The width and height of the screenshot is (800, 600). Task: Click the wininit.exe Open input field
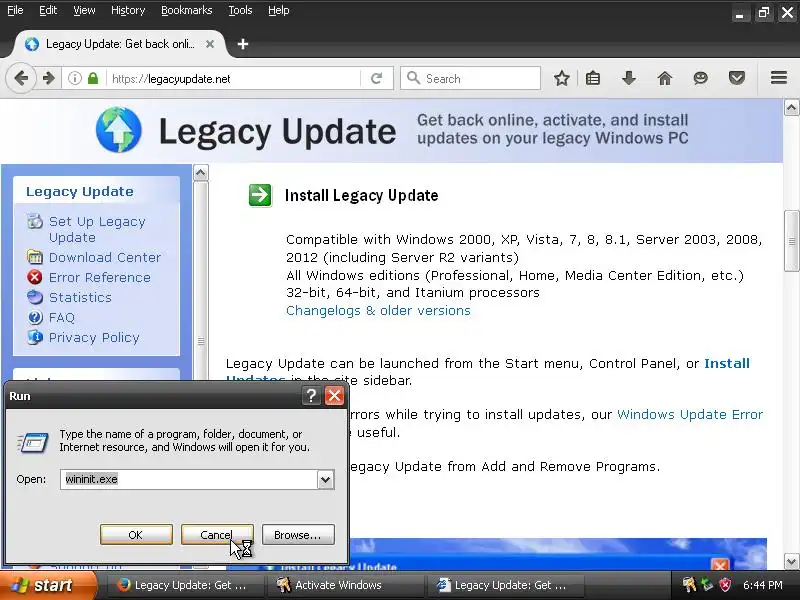[189, 480]
